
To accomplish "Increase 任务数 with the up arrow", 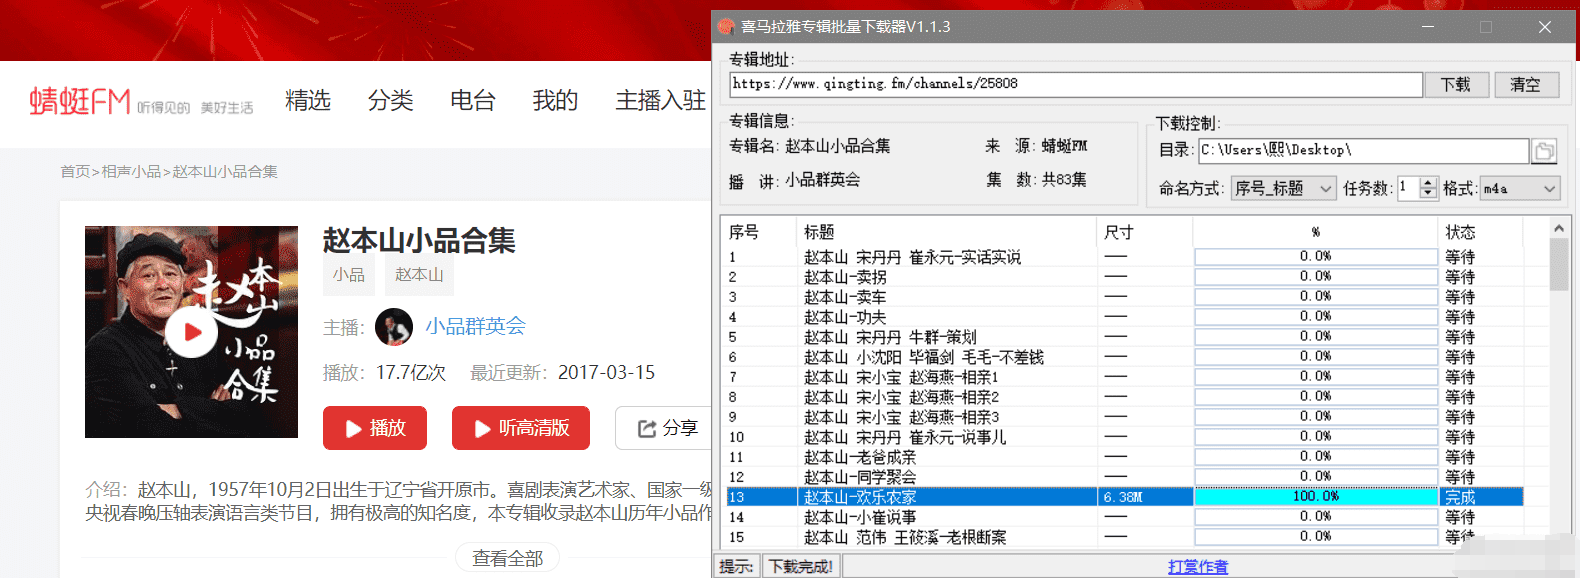I will 1428,182.
